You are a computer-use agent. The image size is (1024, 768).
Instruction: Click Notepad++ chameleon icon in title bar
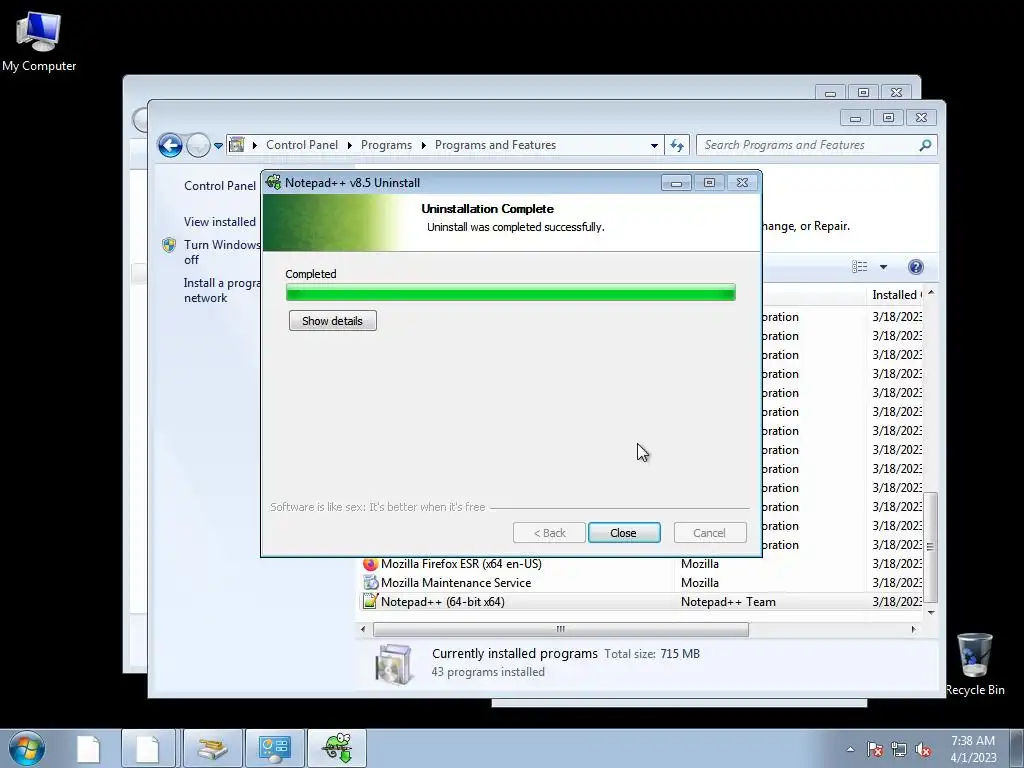click(x=274, y=182)
